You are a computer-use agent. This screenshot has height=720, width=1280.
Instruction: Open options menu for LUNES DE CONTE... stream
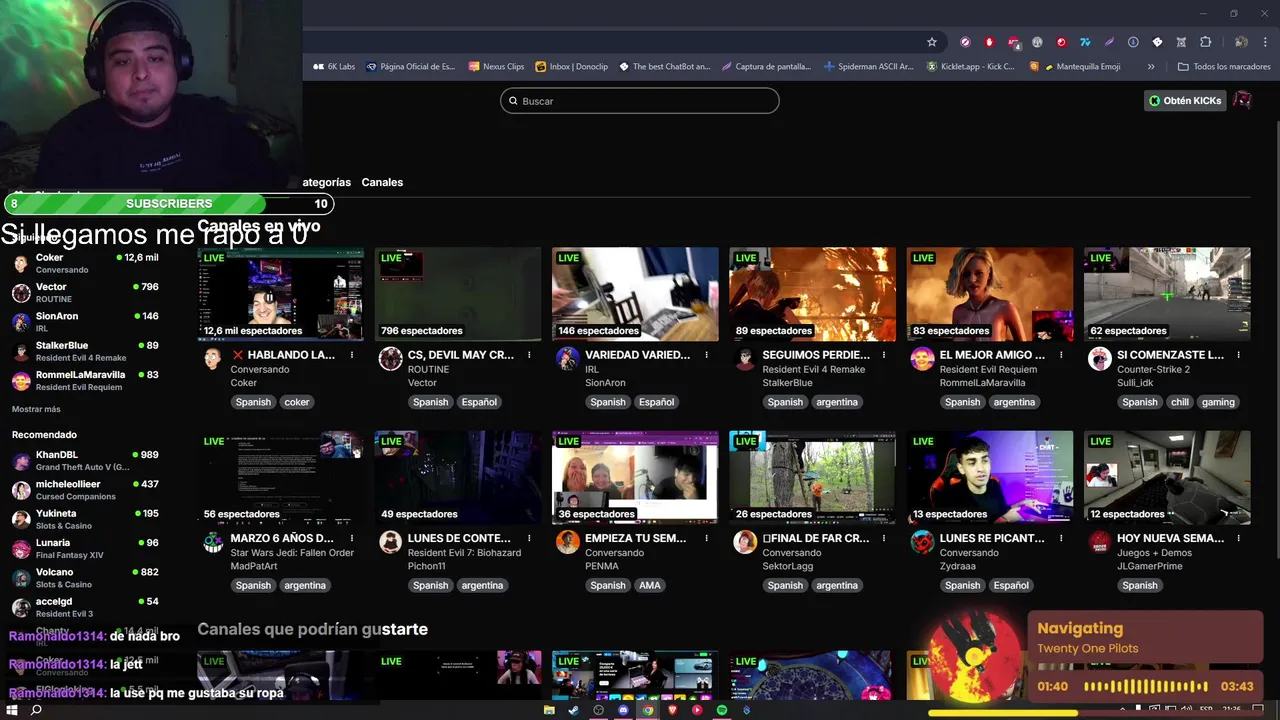coord(529,538)
